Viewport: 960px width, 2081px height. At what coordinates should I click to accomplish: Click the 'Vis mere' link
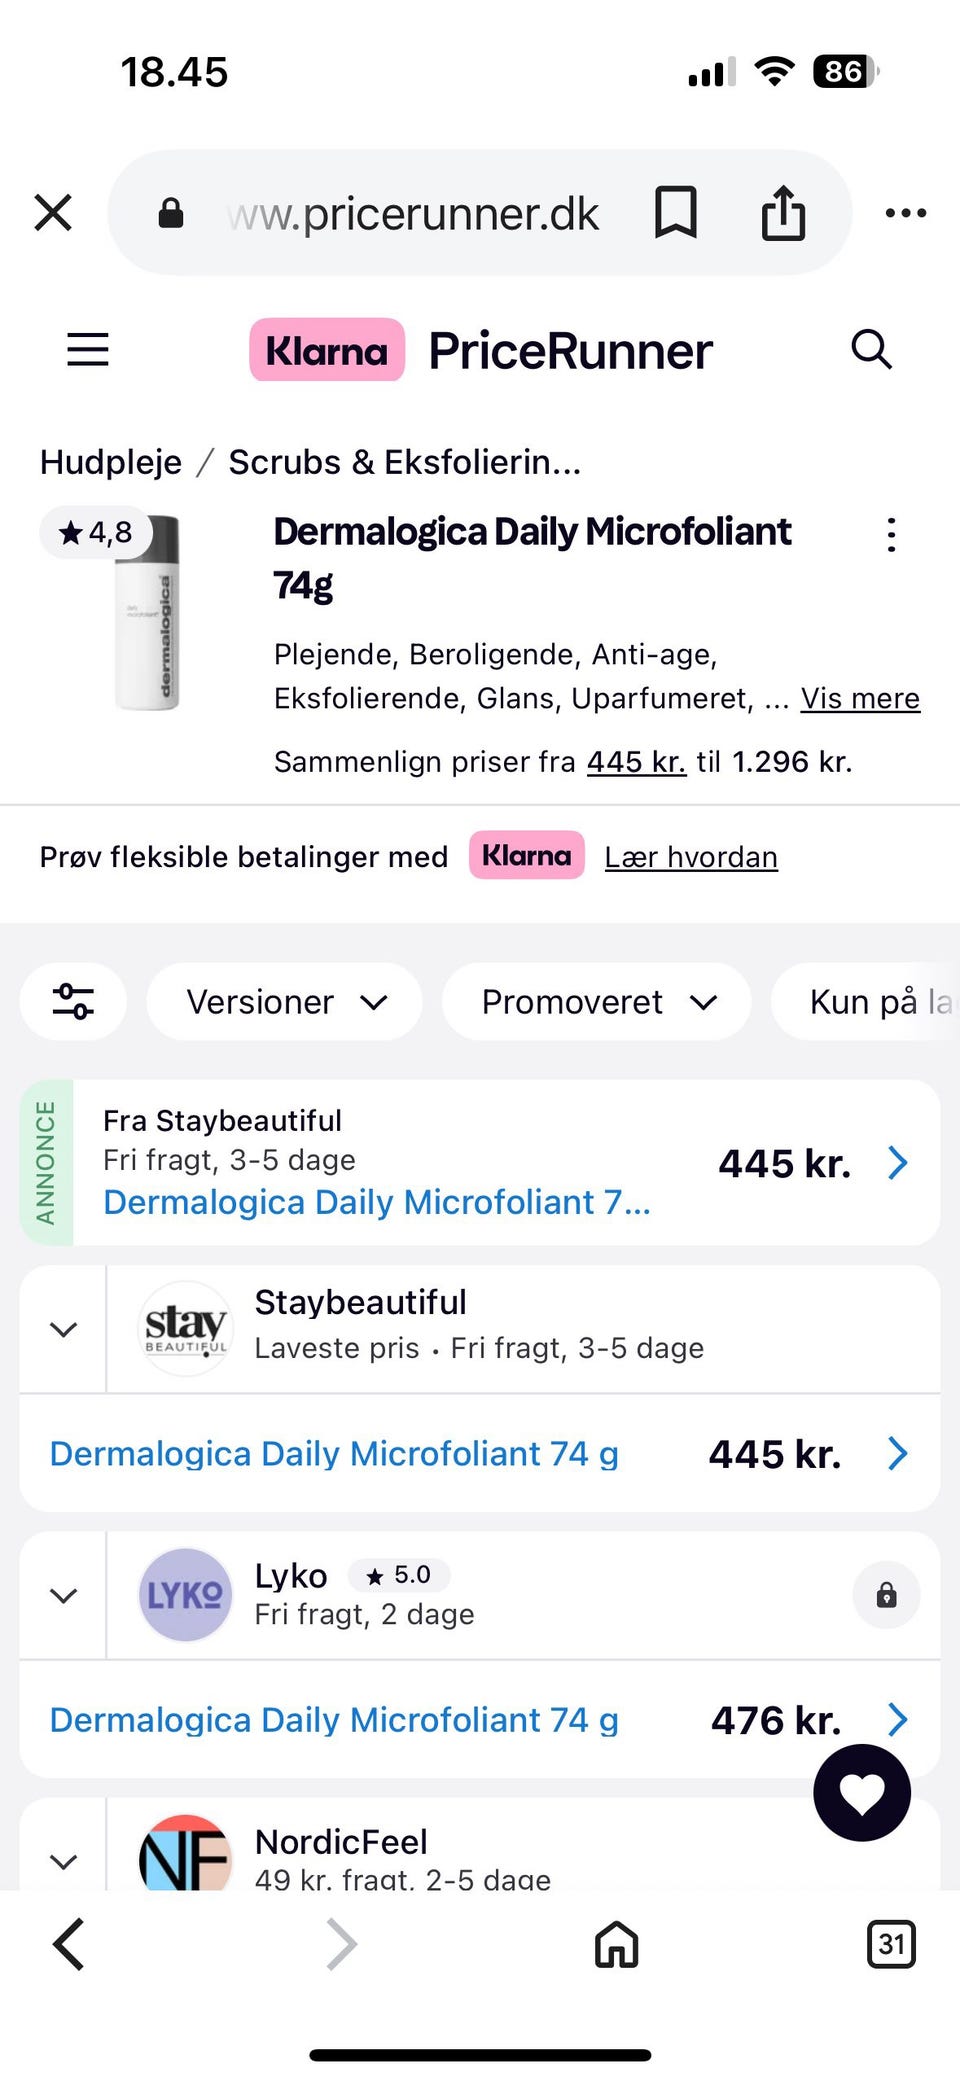click(x=860, y=698)
